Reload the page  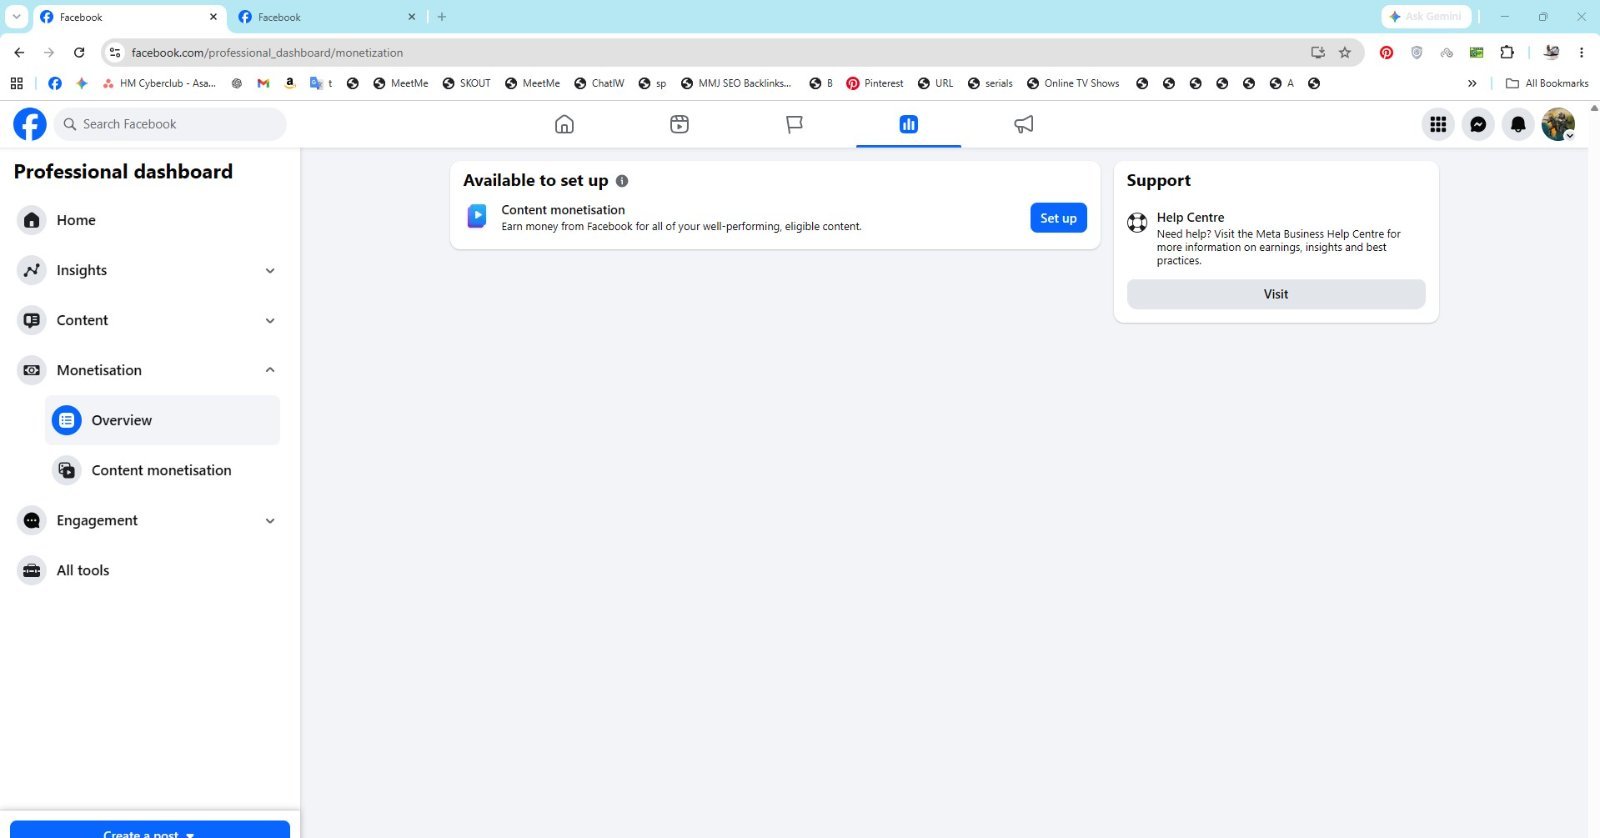pos(79,52)
